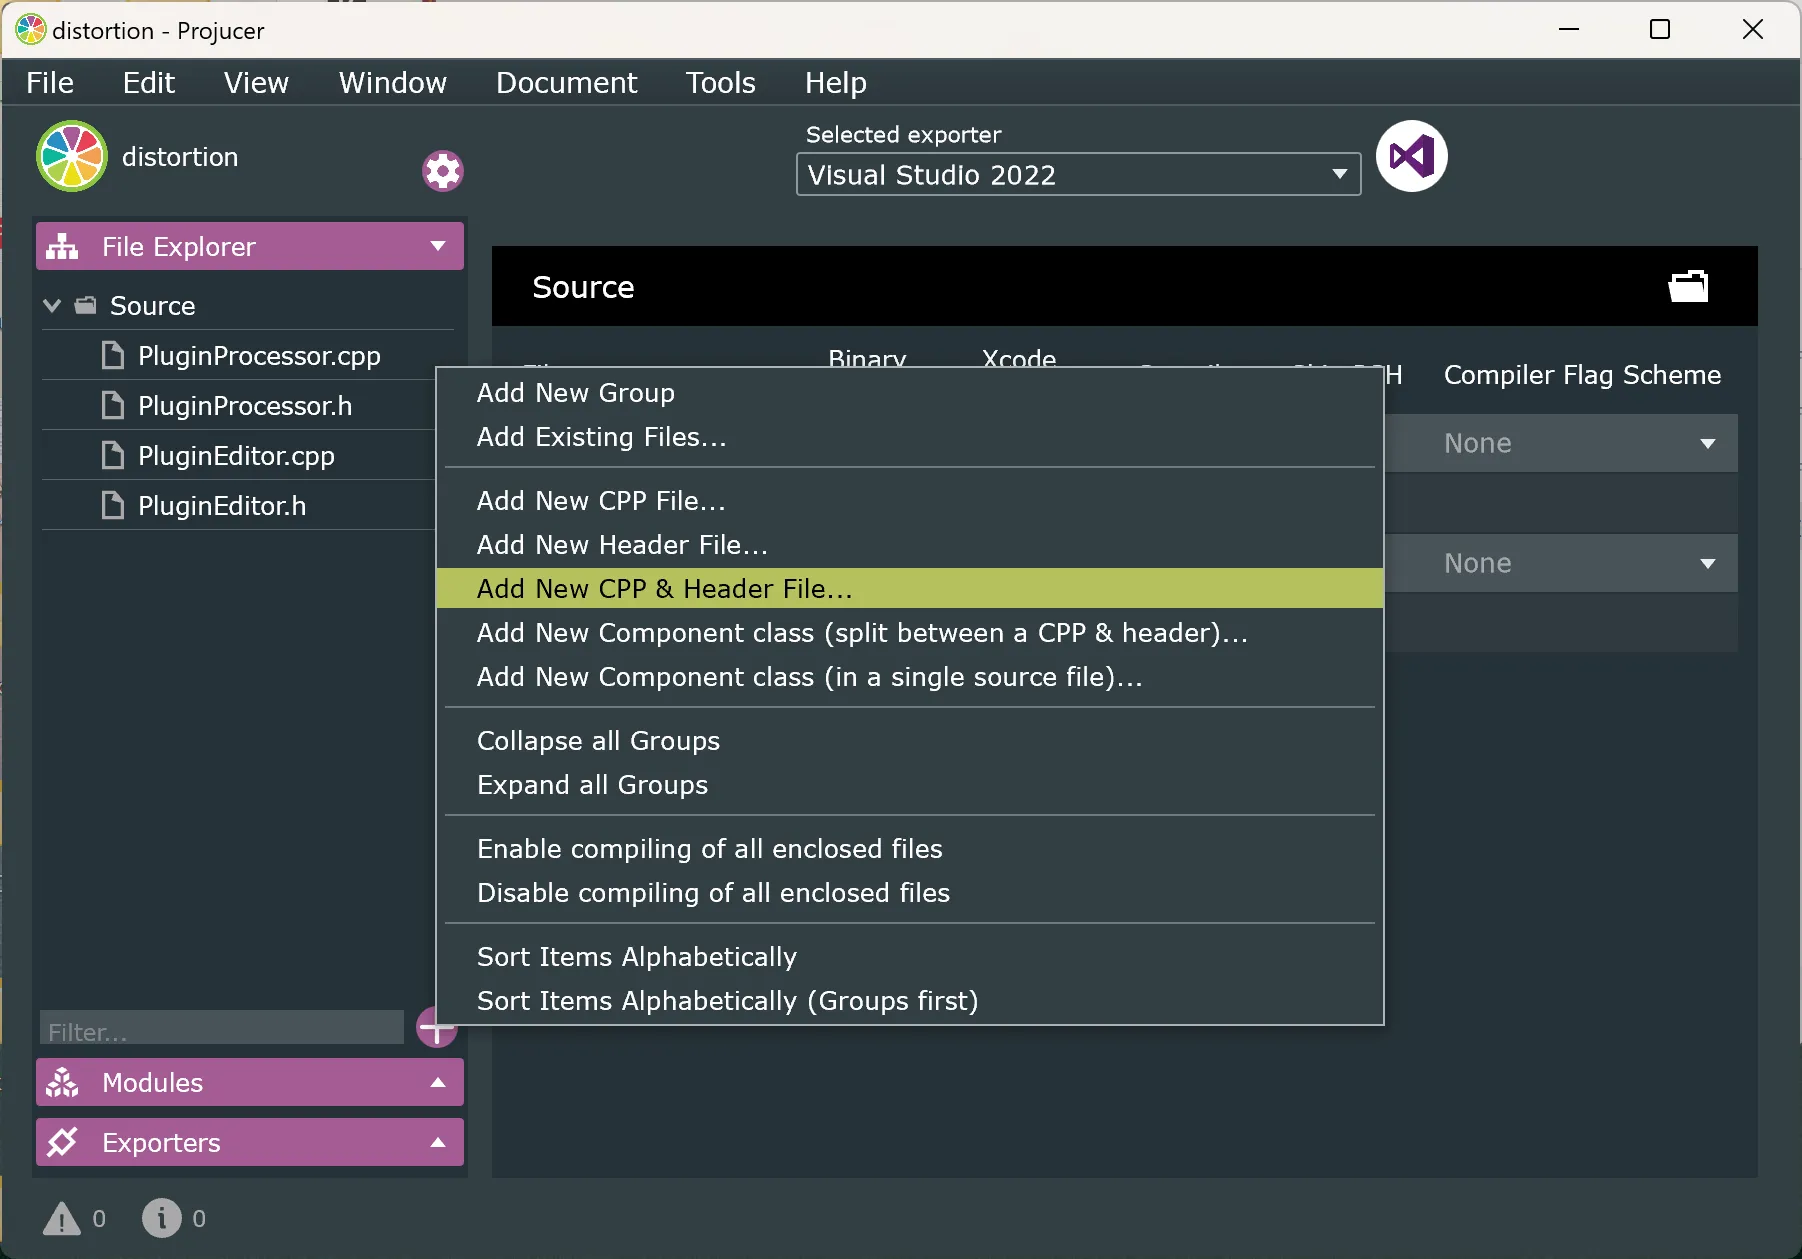Choose Sort Items Alphabetically (Groups first)
Viewport: 1802px width, 1259px height.
pos(910,1001)
